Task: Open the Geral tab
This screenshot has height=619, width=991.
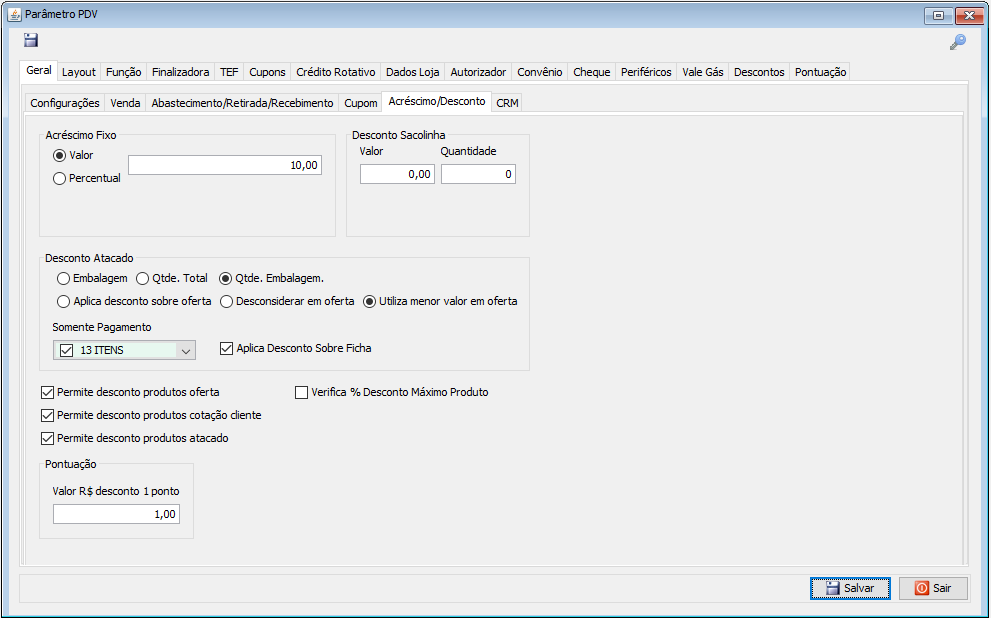Action: [39, 70]
